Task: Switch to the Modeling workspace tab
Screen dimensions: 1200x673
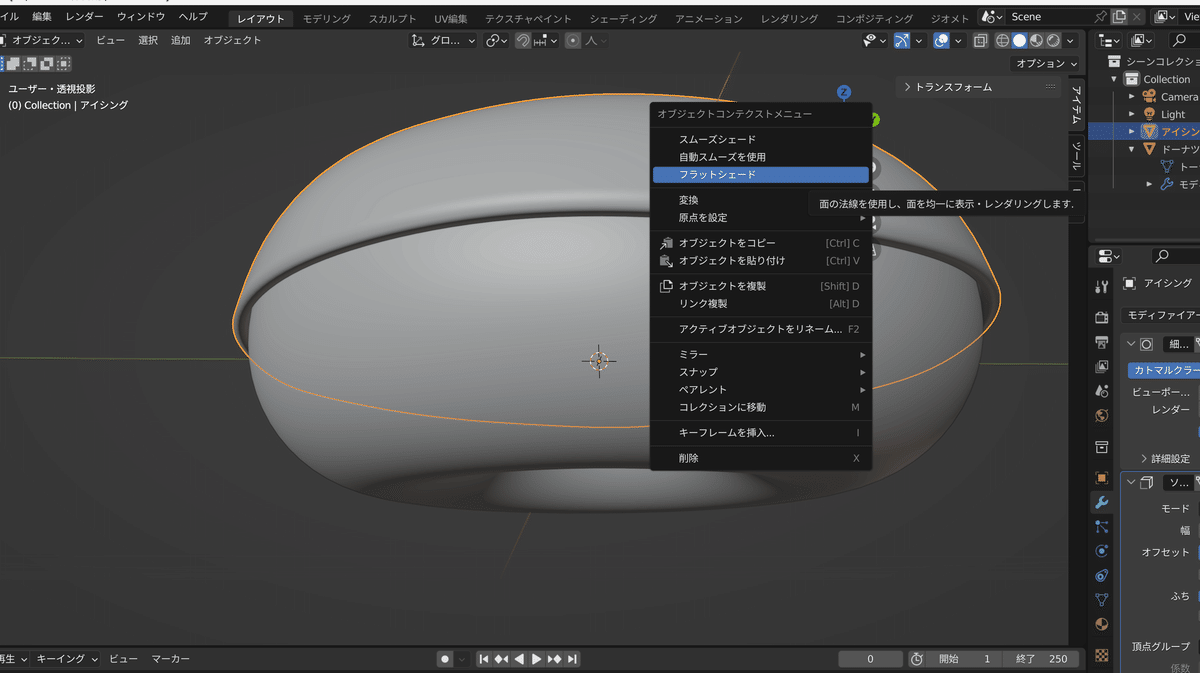Action: tap(327, 19)
